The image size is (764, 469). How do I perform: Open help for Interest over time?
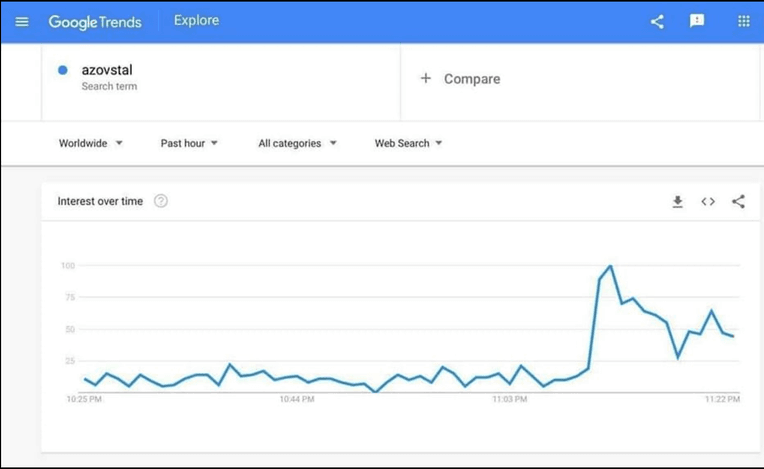pos(161,201)
